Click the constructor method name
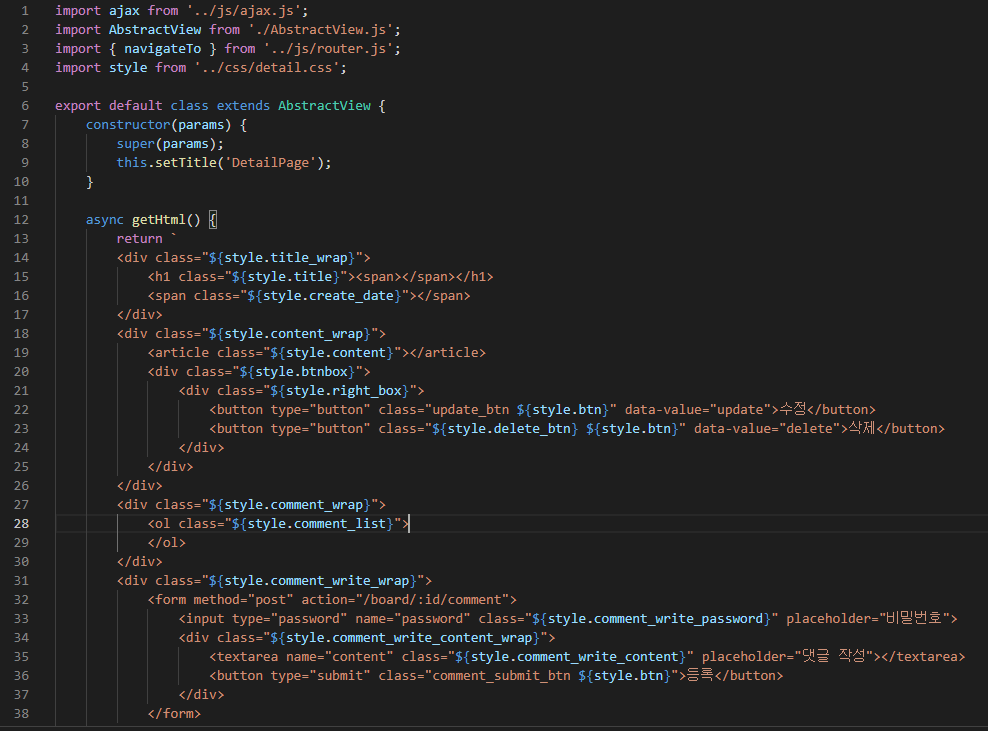988x731 pixels. click(128, 125)
